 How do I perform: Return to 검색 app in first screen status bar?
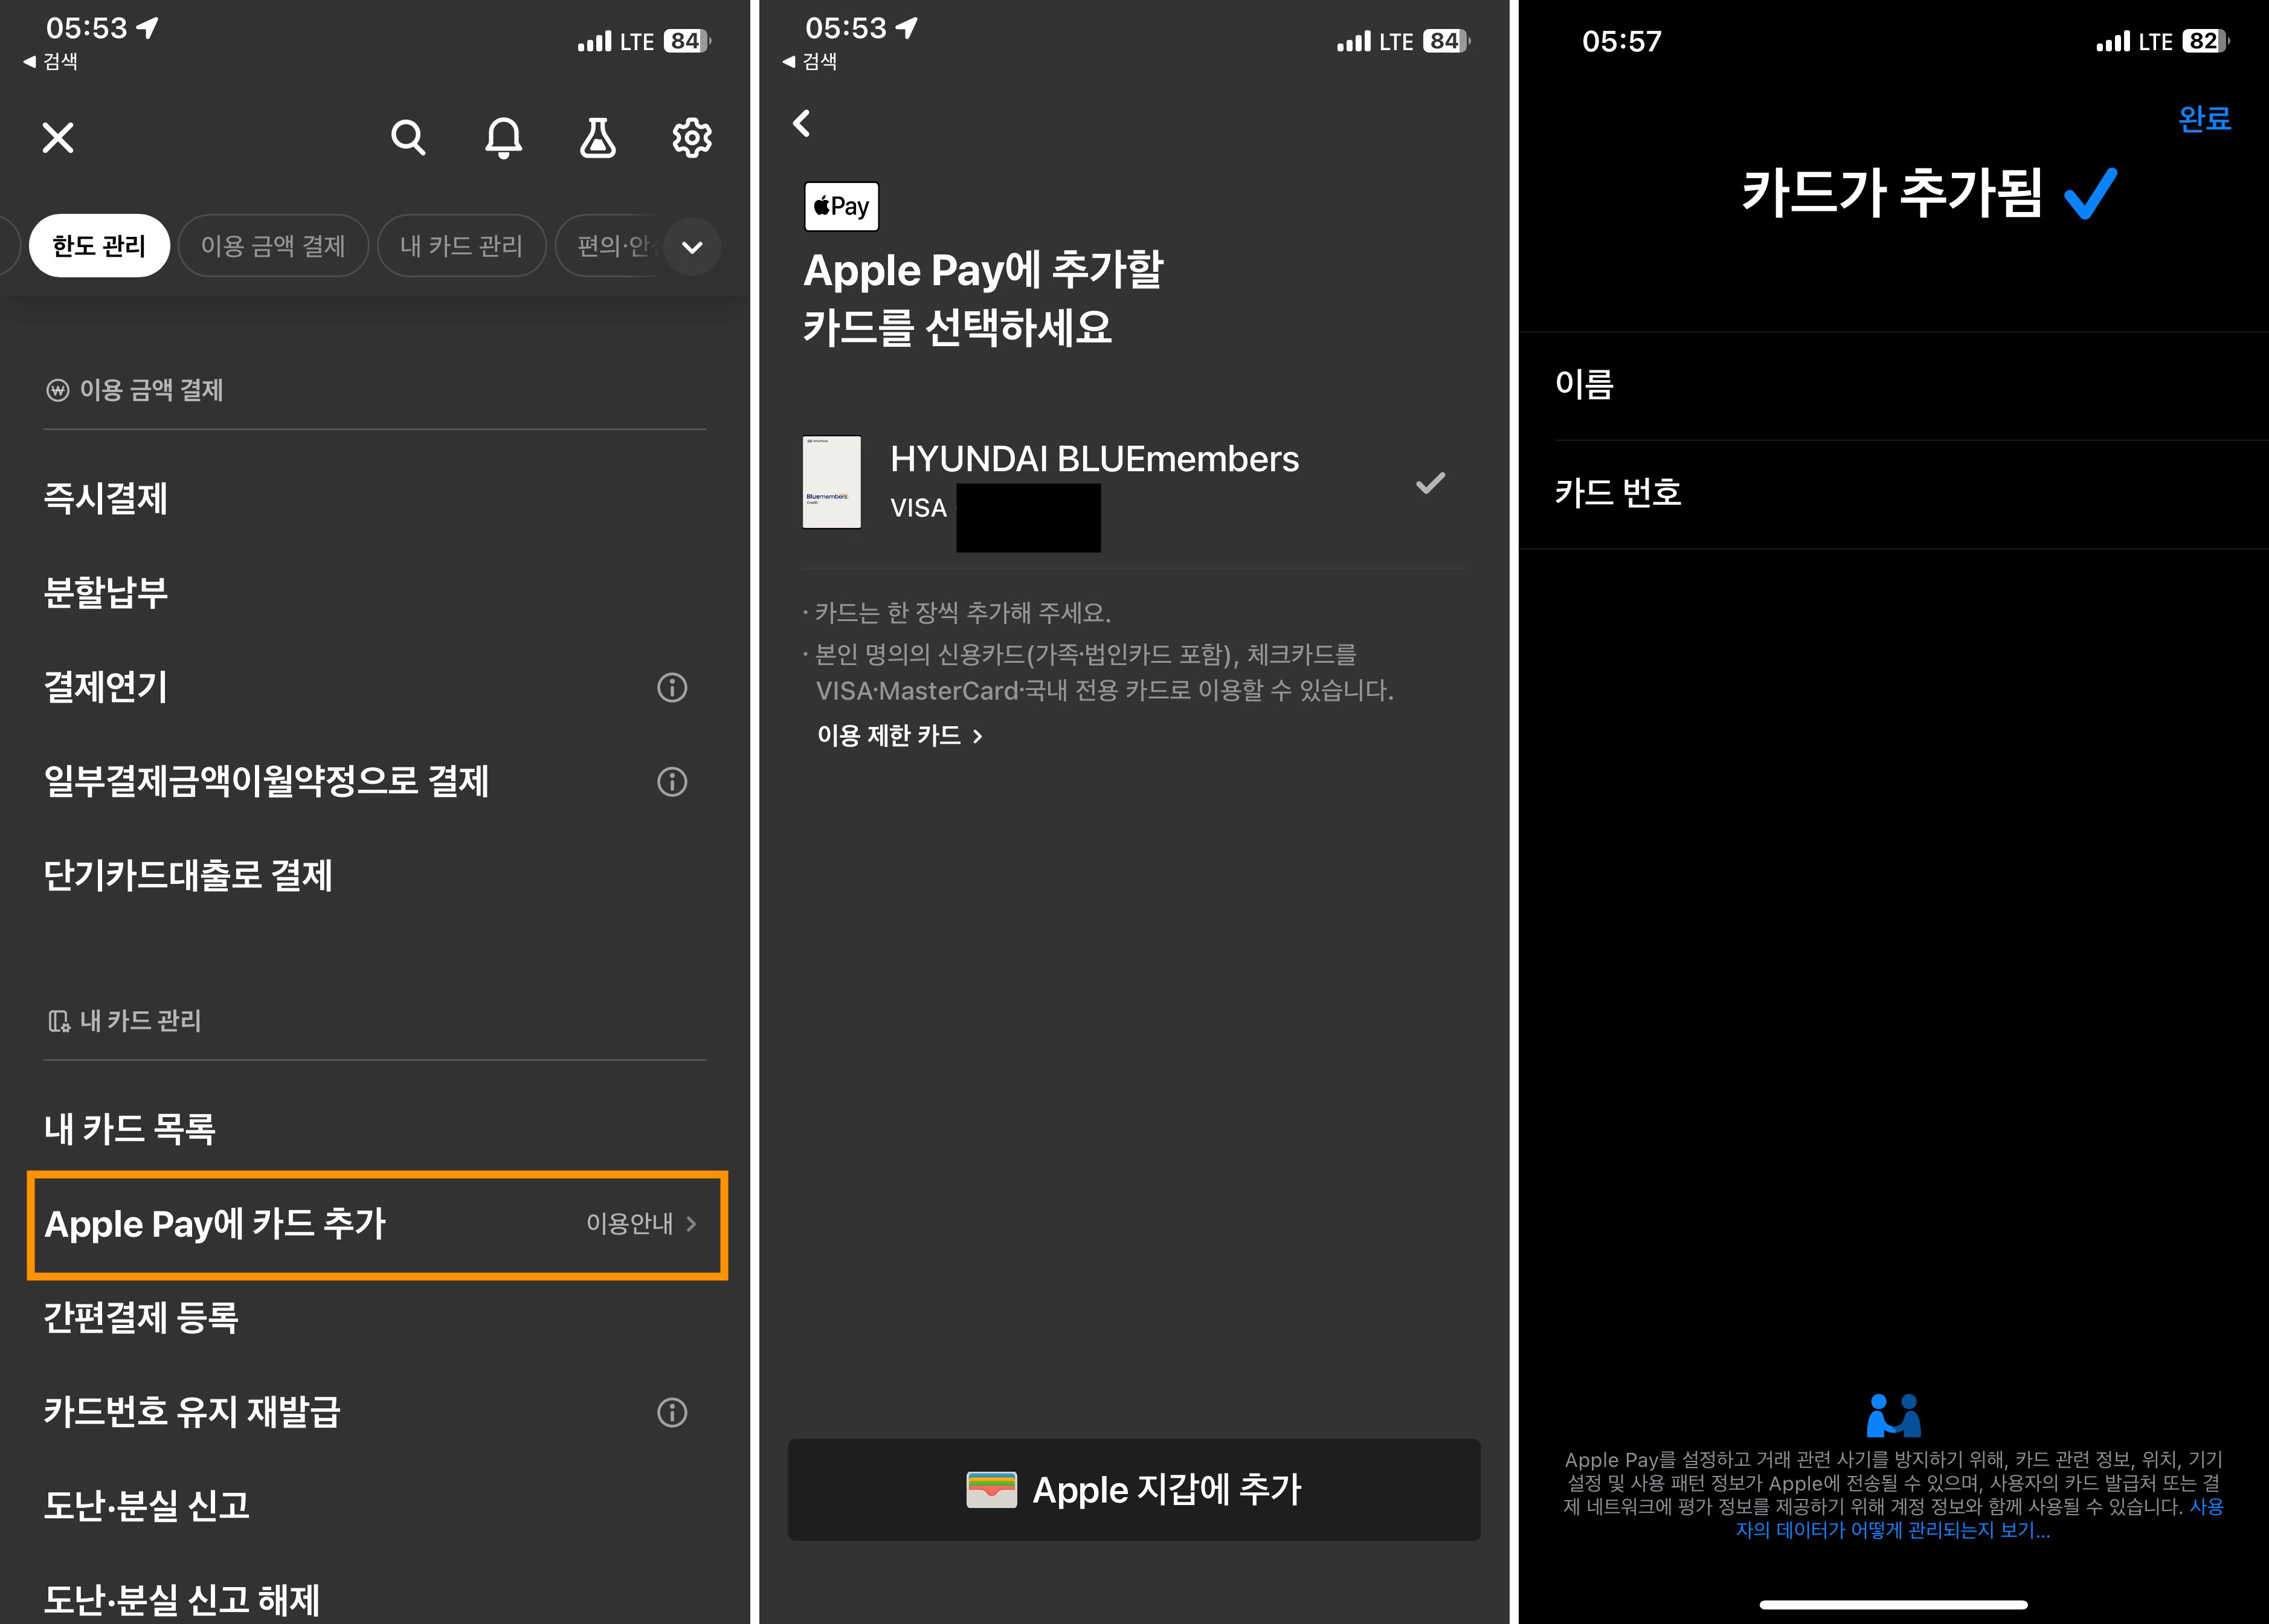pyautogui.click(x=50, y=61)
